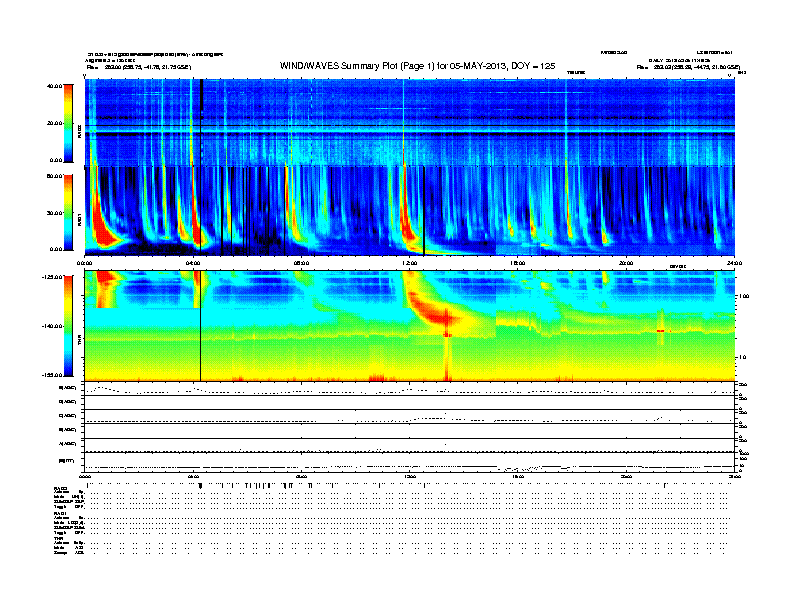Select the 30.00 label on RAD1 color scale
This screenshot has height=612, width=792.
tap(54, 213)
